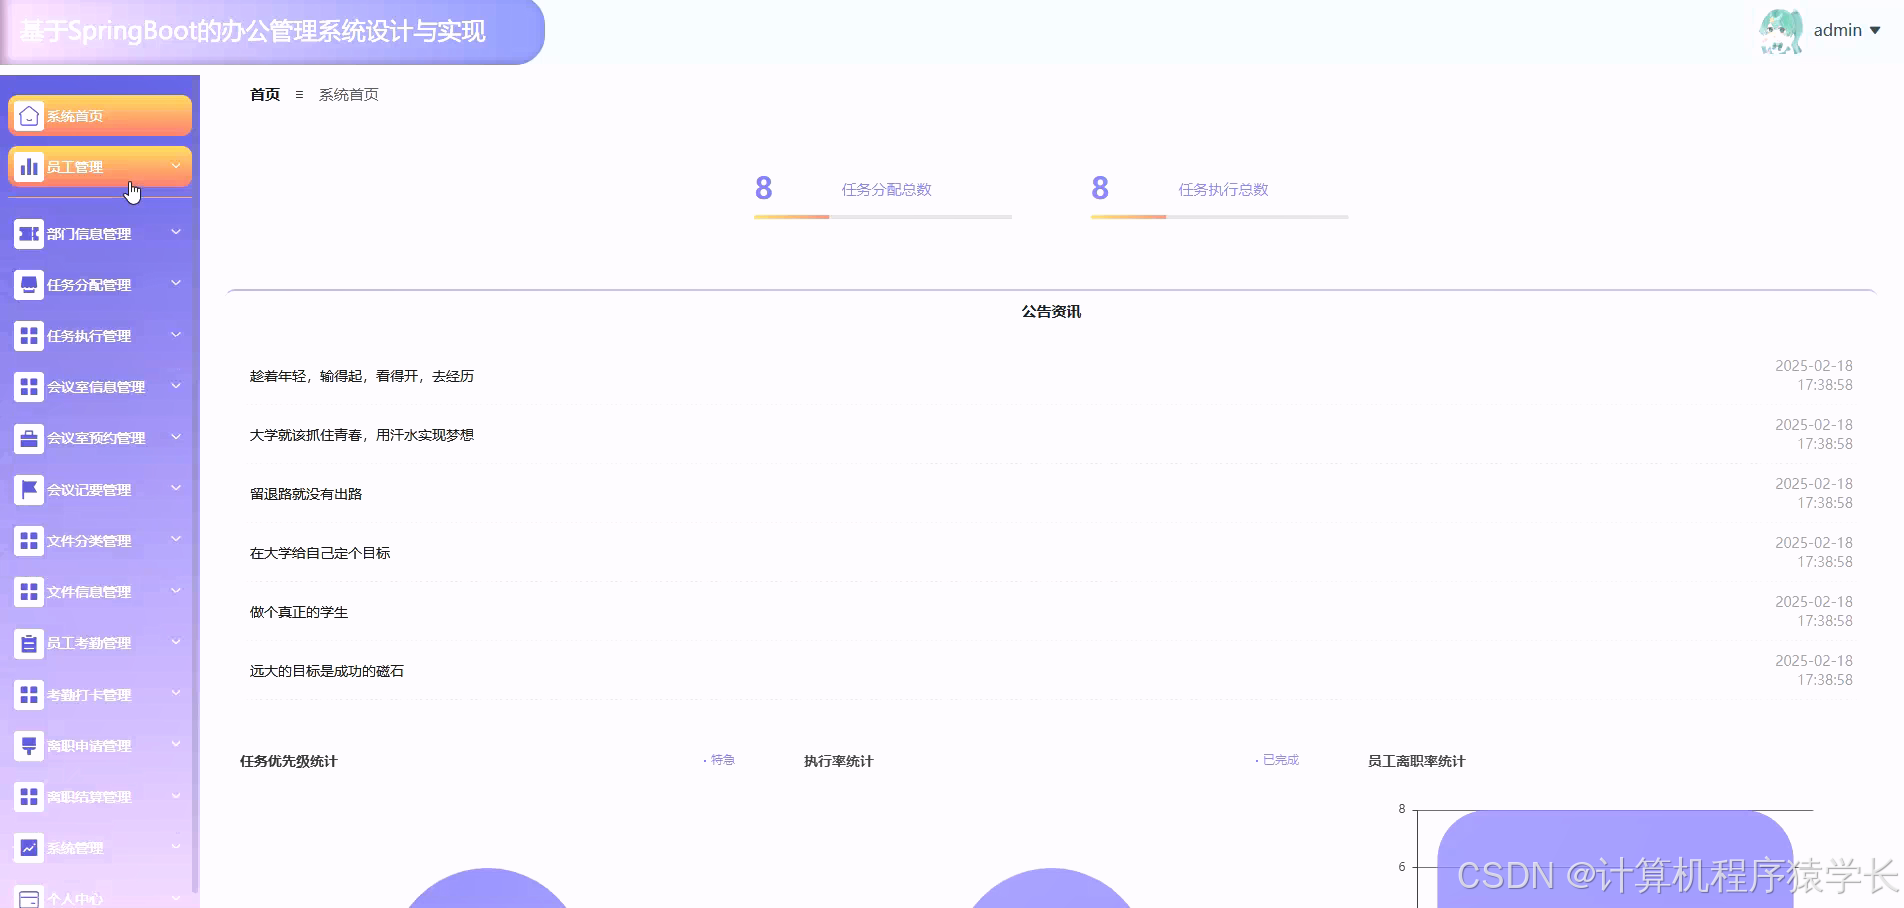Screen dimensions: 1904x908
Task: Click the 会议室预约管理 briefcase icon
Action: click(x=27, y=438)
